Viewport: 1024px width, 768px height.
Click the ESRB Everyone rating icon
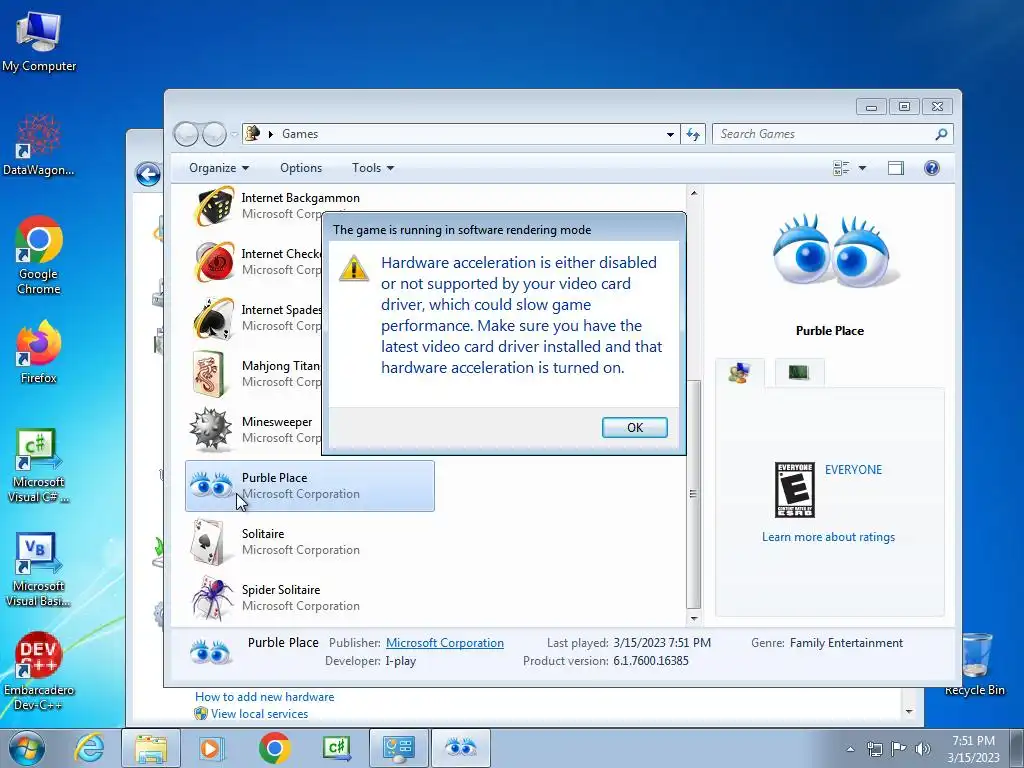pos(794,489)
